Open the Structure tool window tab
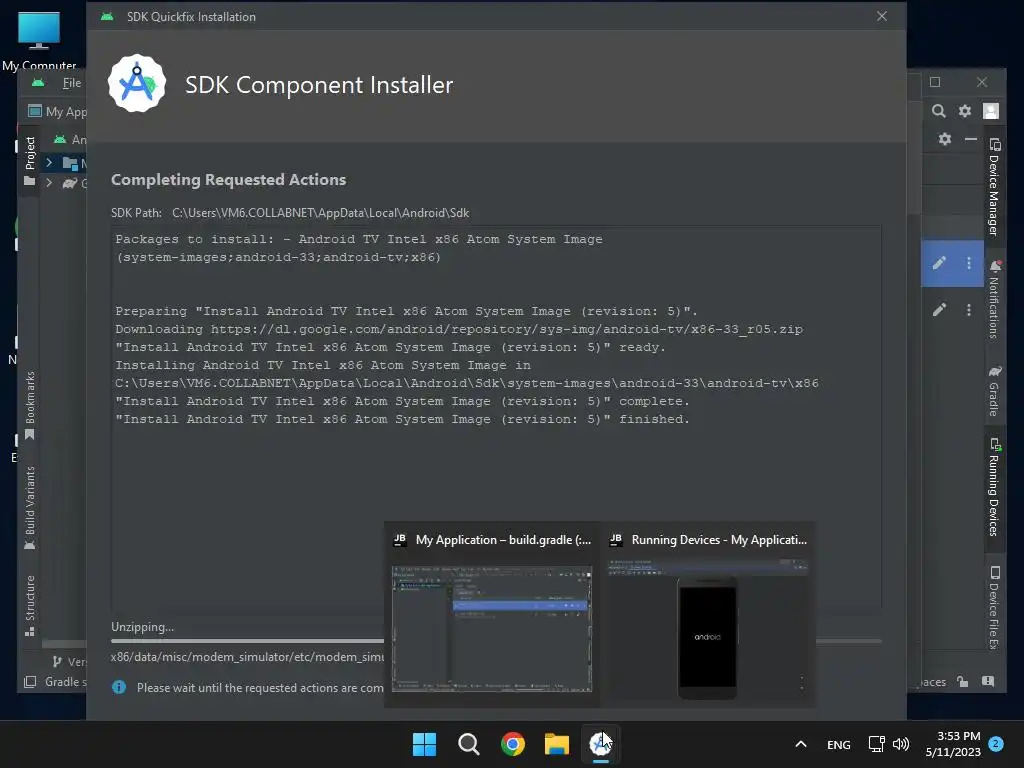The width and height of the screenshot is (1024, 768). pyautogui.click(x=30, y=605)
